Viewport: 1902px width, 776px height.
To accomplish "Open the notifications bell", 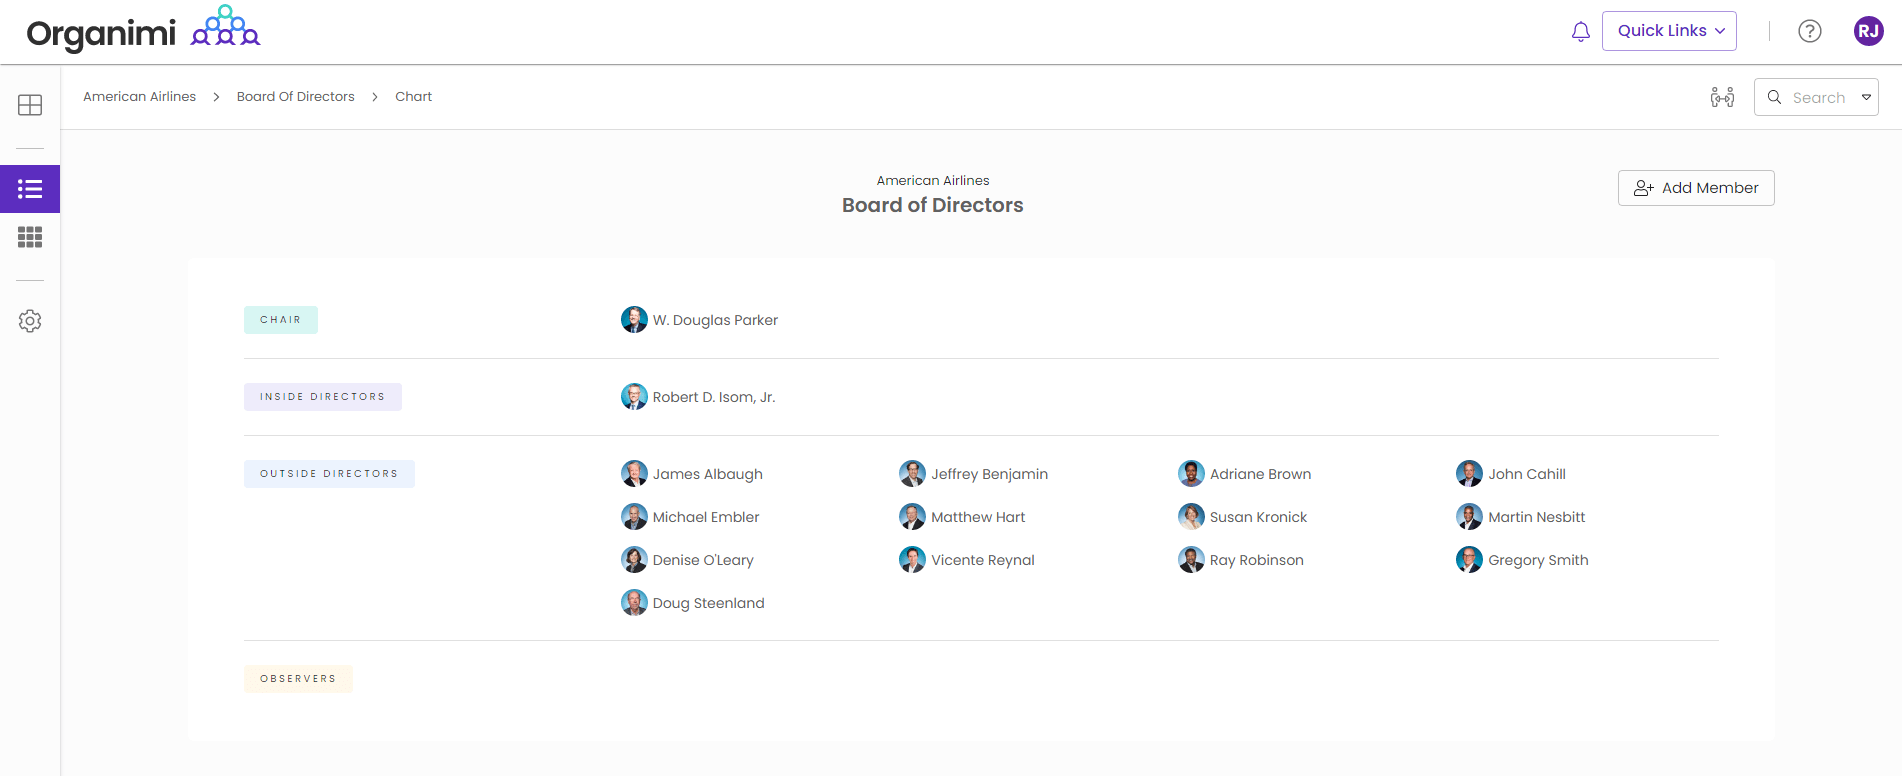I will (x=1580, y=32).
